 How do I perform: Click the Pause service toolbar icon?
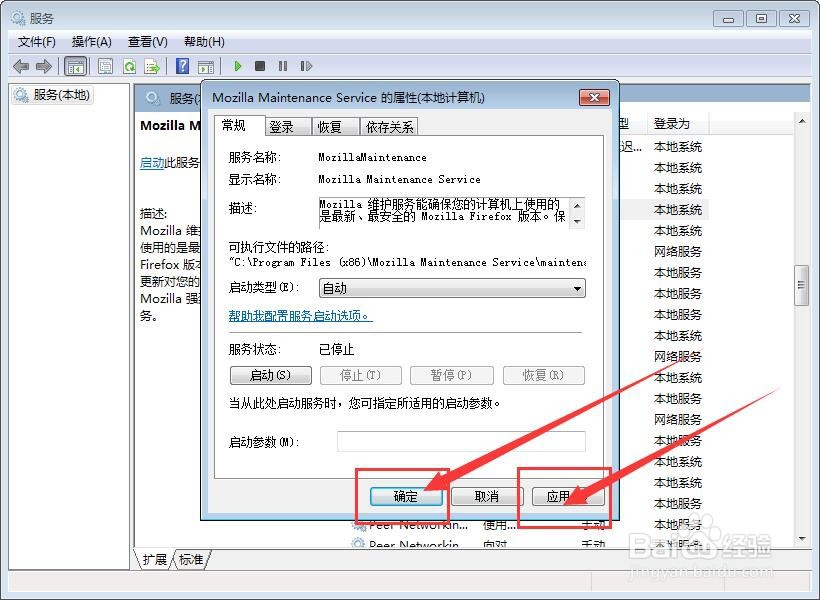click(x=283, y=66)
